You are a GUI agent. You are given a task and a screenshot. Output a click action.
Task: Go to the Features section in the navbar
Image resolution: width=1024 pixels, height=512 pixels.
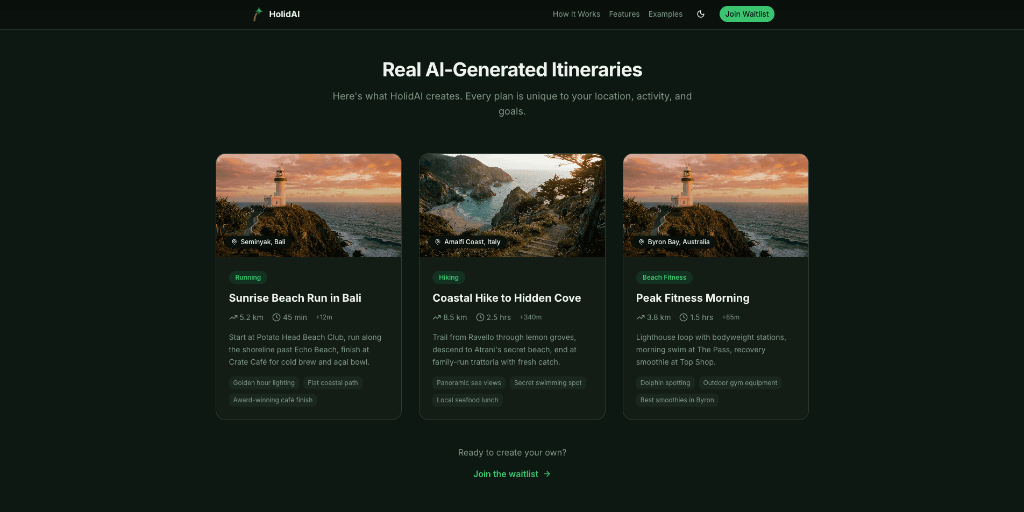click(624, 14)
